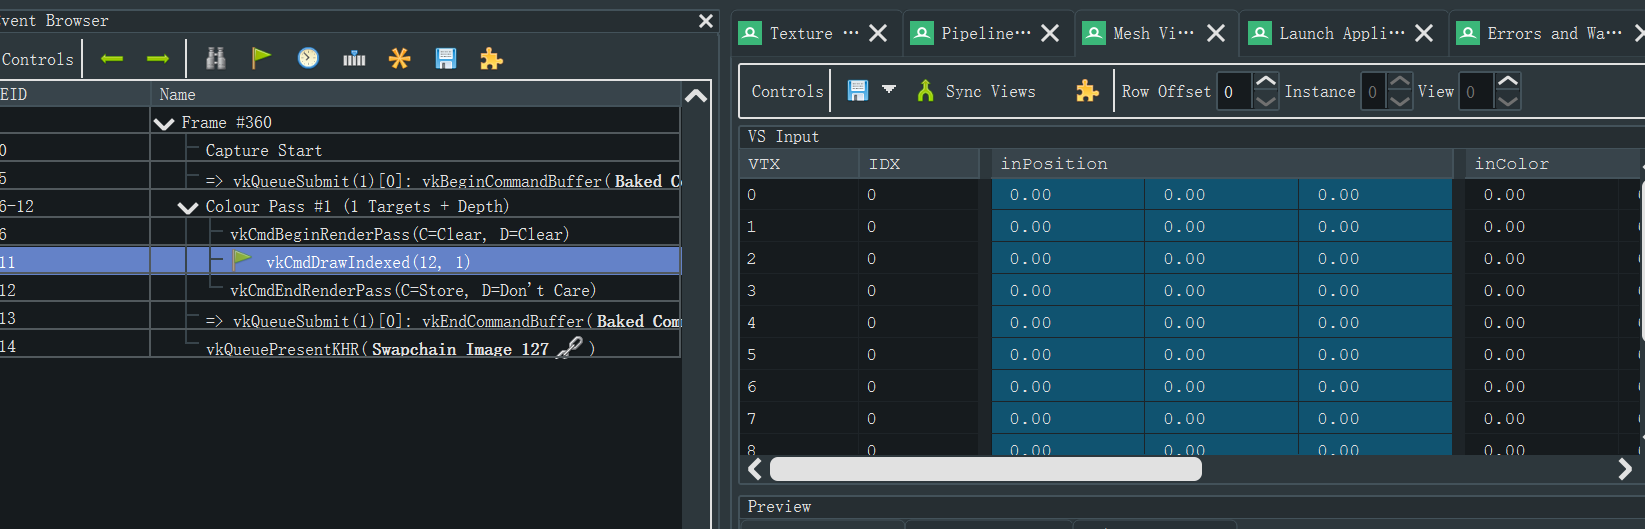
Task: Select the vkBeginCommandBuffer queue submit row
Action: (443, 180)
